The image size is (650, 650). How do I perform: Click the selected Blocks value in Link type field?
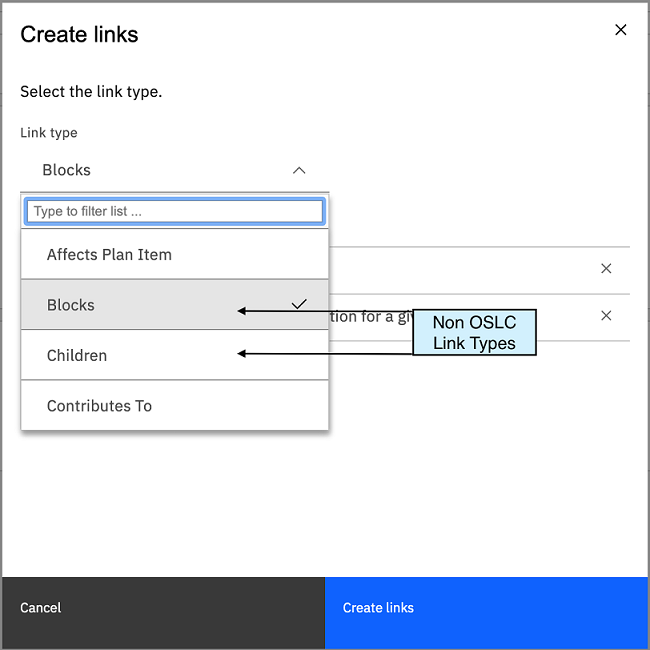pos(67,170)
